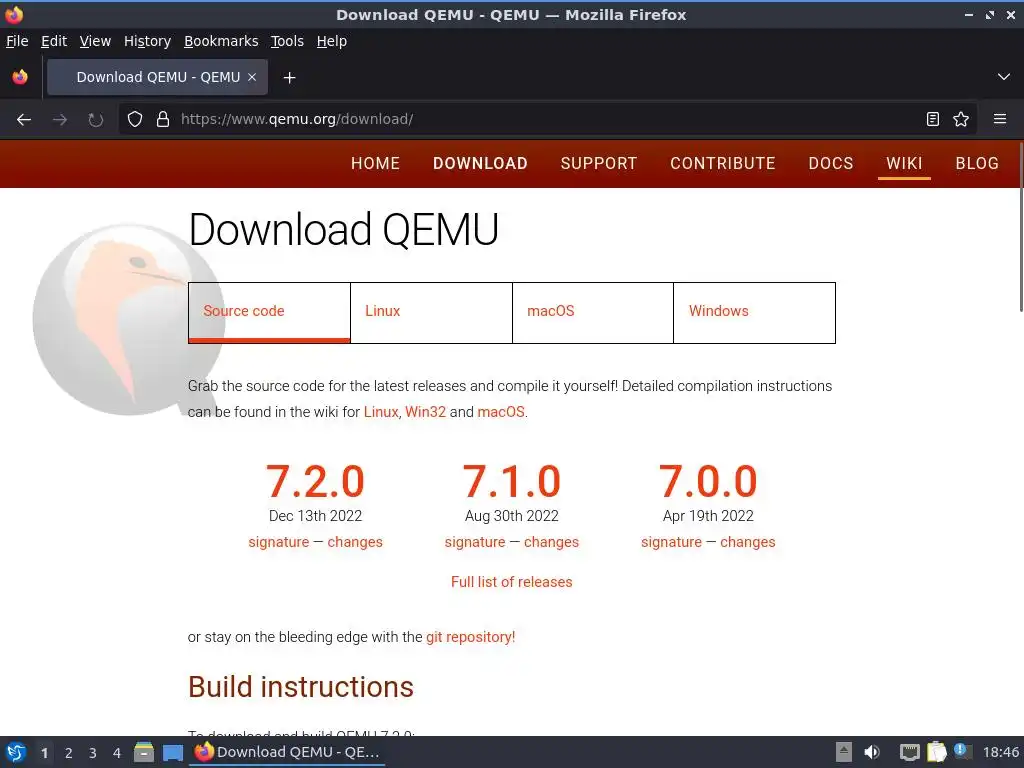
Task: Open signature link for 7.0.0
Action: click(671, 542)
